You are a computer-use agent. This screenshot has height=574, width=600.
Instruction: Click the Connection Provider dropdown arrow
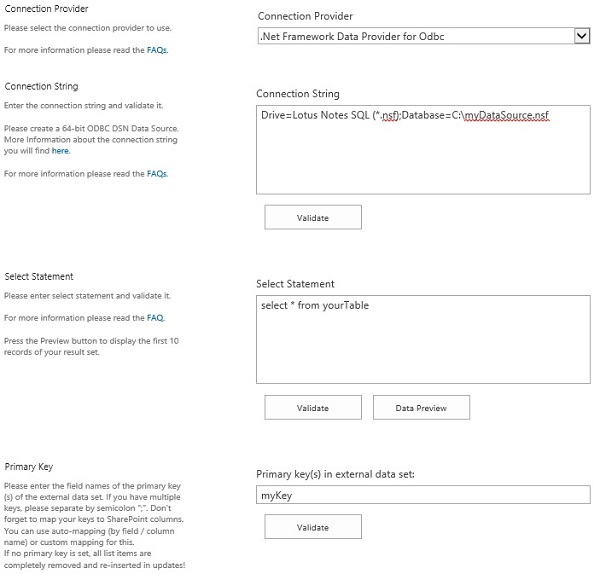[x=581, y=36]
